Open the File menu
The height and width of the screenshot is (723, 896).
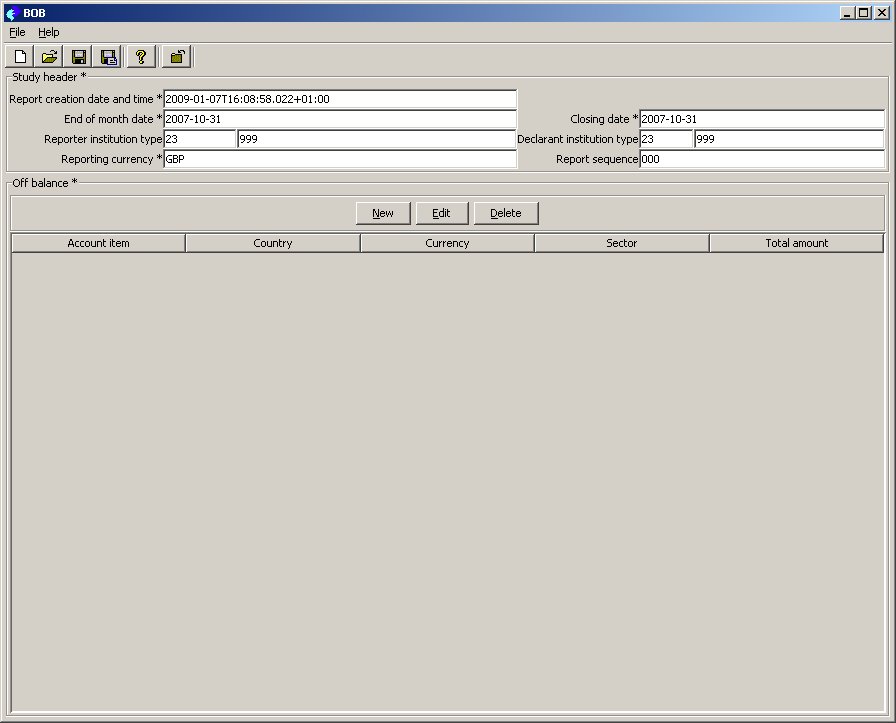pyautogui.click(x=17, y=32)
